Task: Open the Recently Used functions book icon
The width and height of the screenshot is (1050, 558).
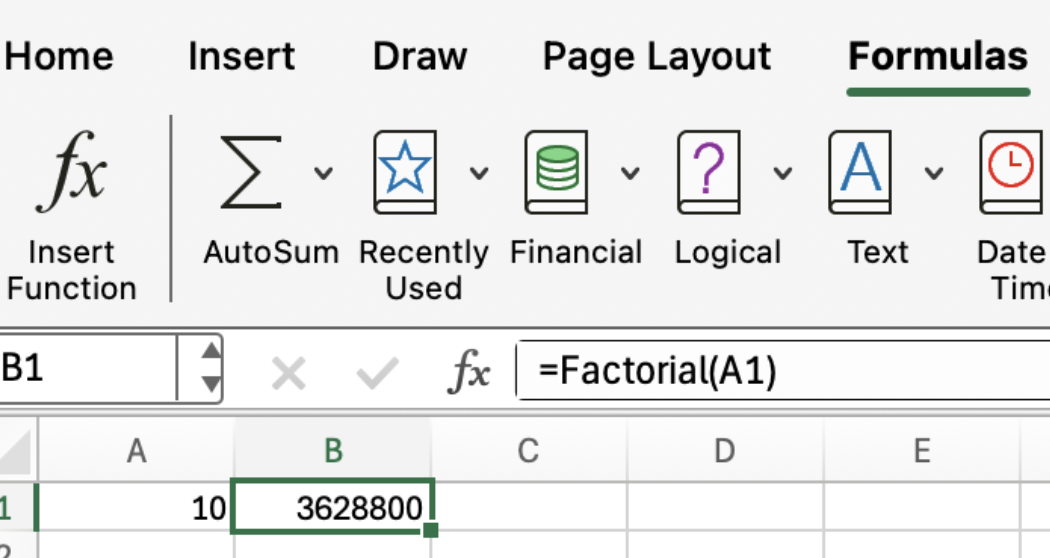Action: tap(405, 172)
